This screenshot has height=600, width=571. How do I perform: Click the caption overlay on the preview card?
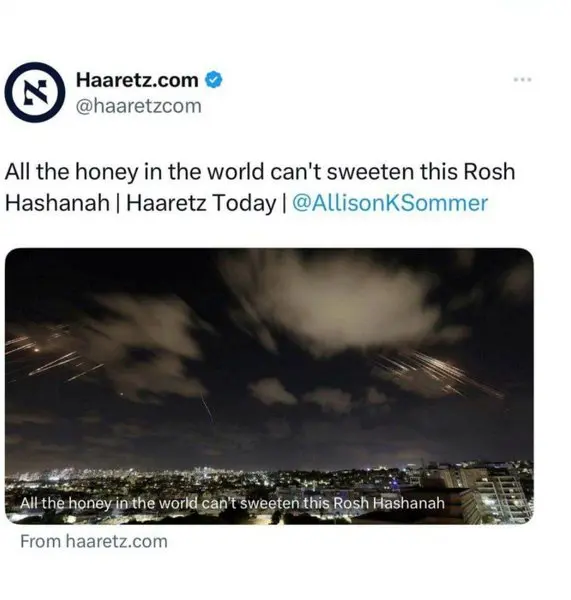[x=232, y=503]
